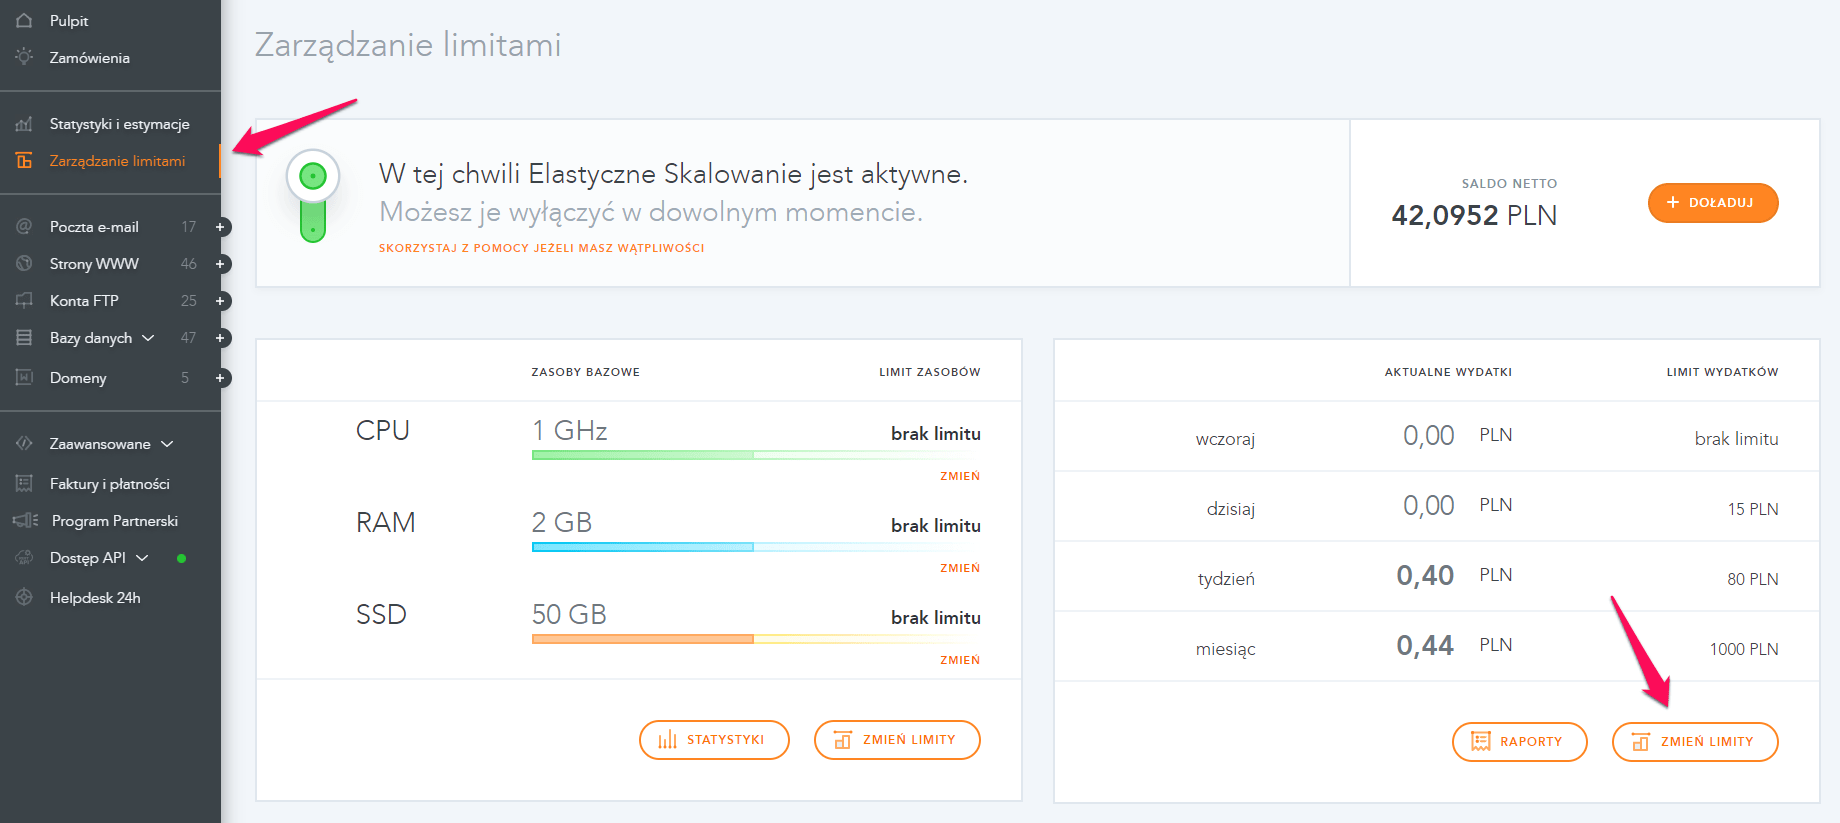Click the help link about Elastyczne Skalowanie
The width and height of the screenshot is (1840, 823).
(542, 248)
